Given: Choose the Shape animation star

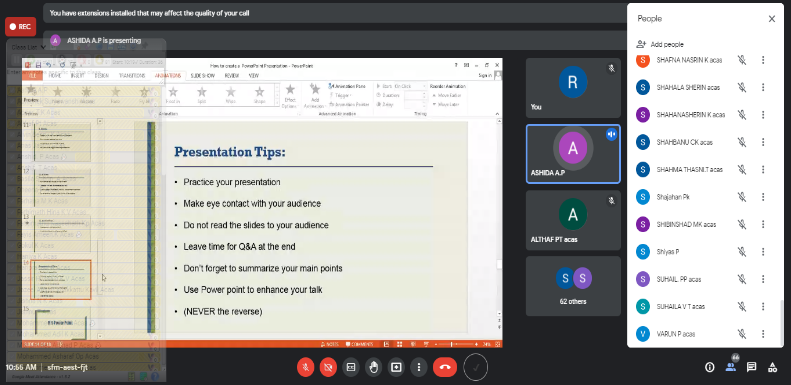Looking at the screenshot, I should coord(259,94).
